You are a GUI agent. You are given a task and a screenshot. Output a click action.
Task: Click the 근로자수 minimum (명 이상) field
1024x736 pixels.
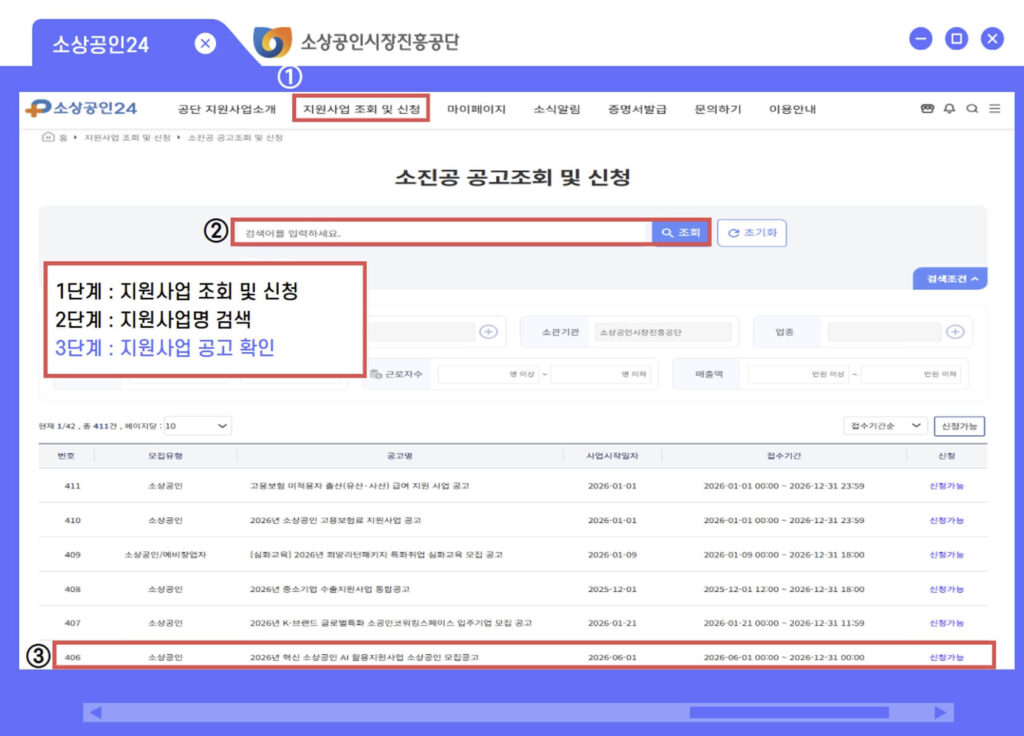point(489,374)
